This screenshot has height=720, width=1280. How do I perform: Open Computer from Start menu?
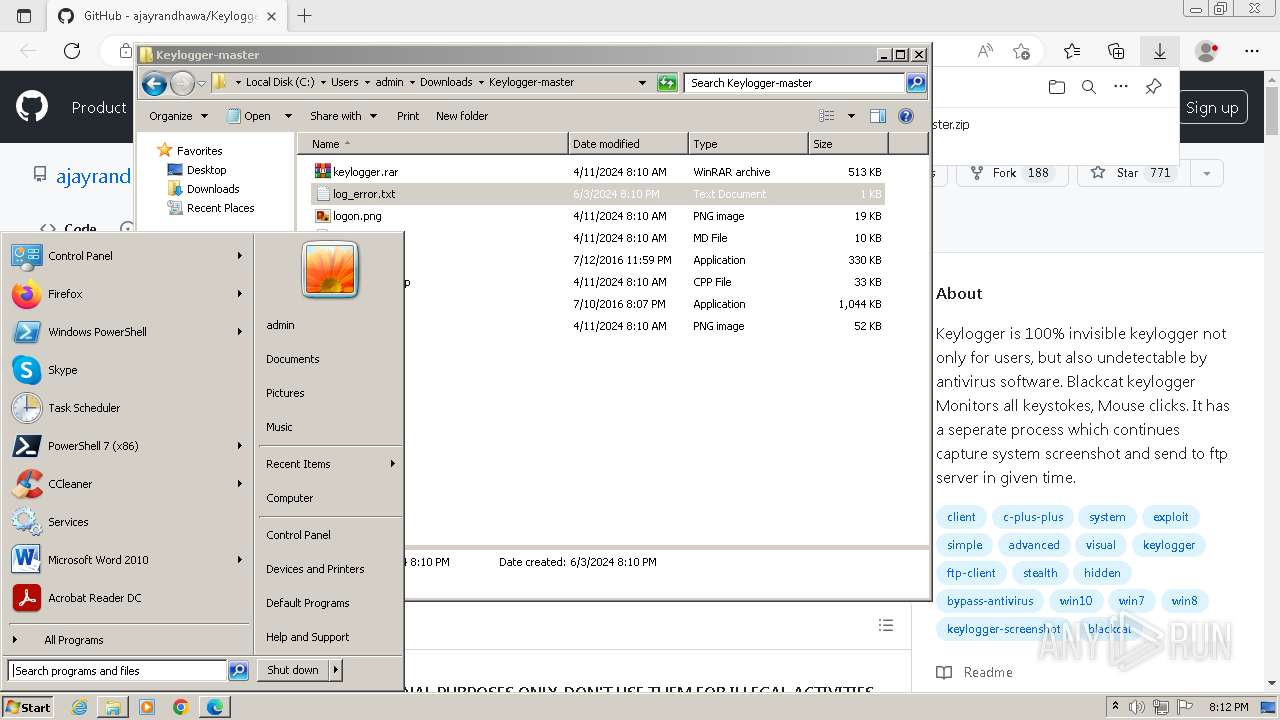pyautogui.click(x=290, y=498)
